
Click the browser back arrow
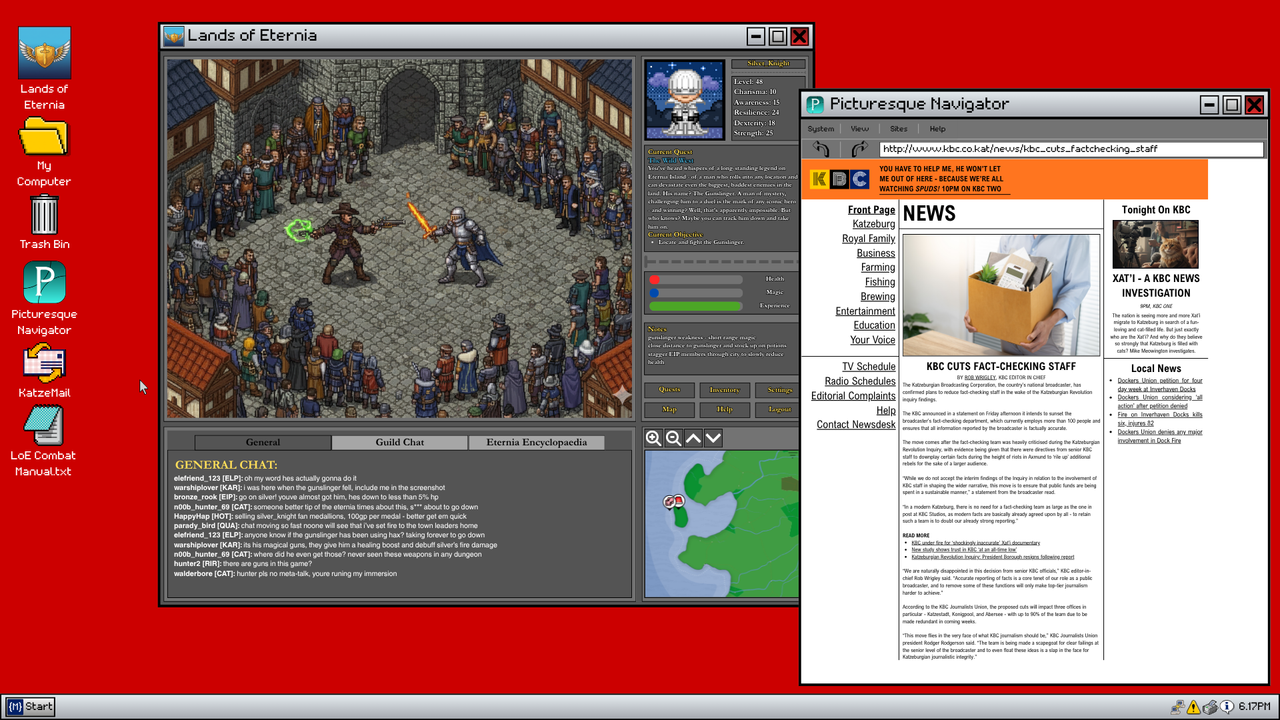(x=822, y=149)
